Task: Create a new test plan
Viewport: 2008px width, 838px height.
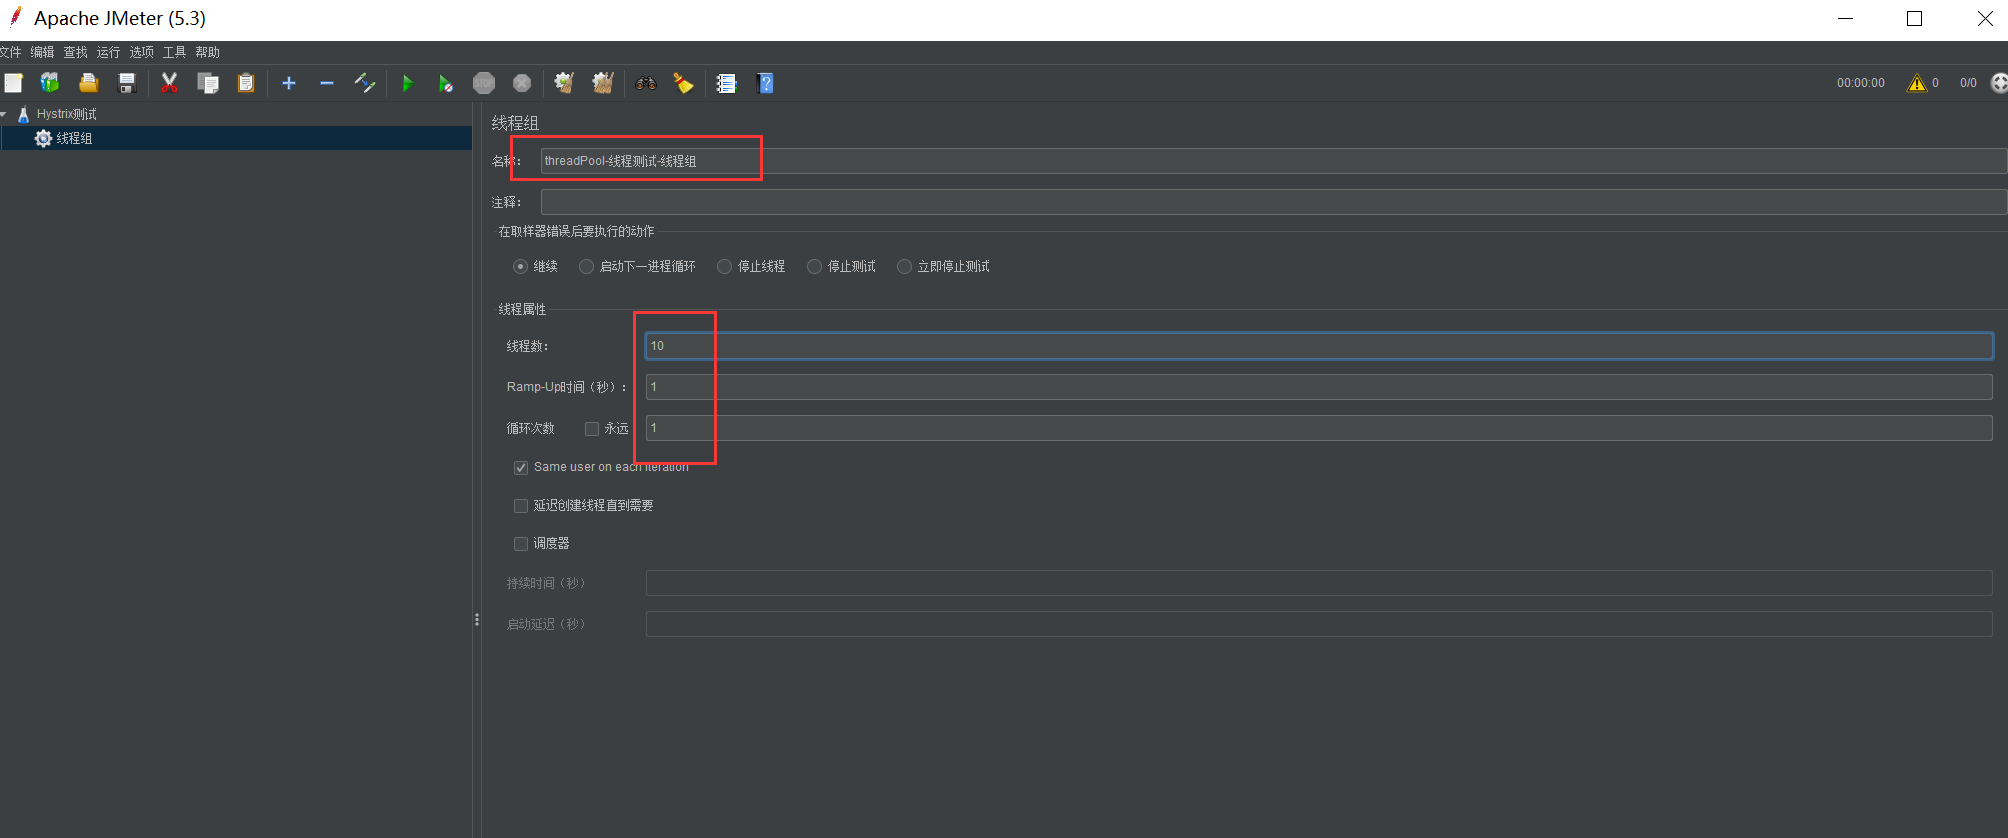Action: (x=13, y=83)
